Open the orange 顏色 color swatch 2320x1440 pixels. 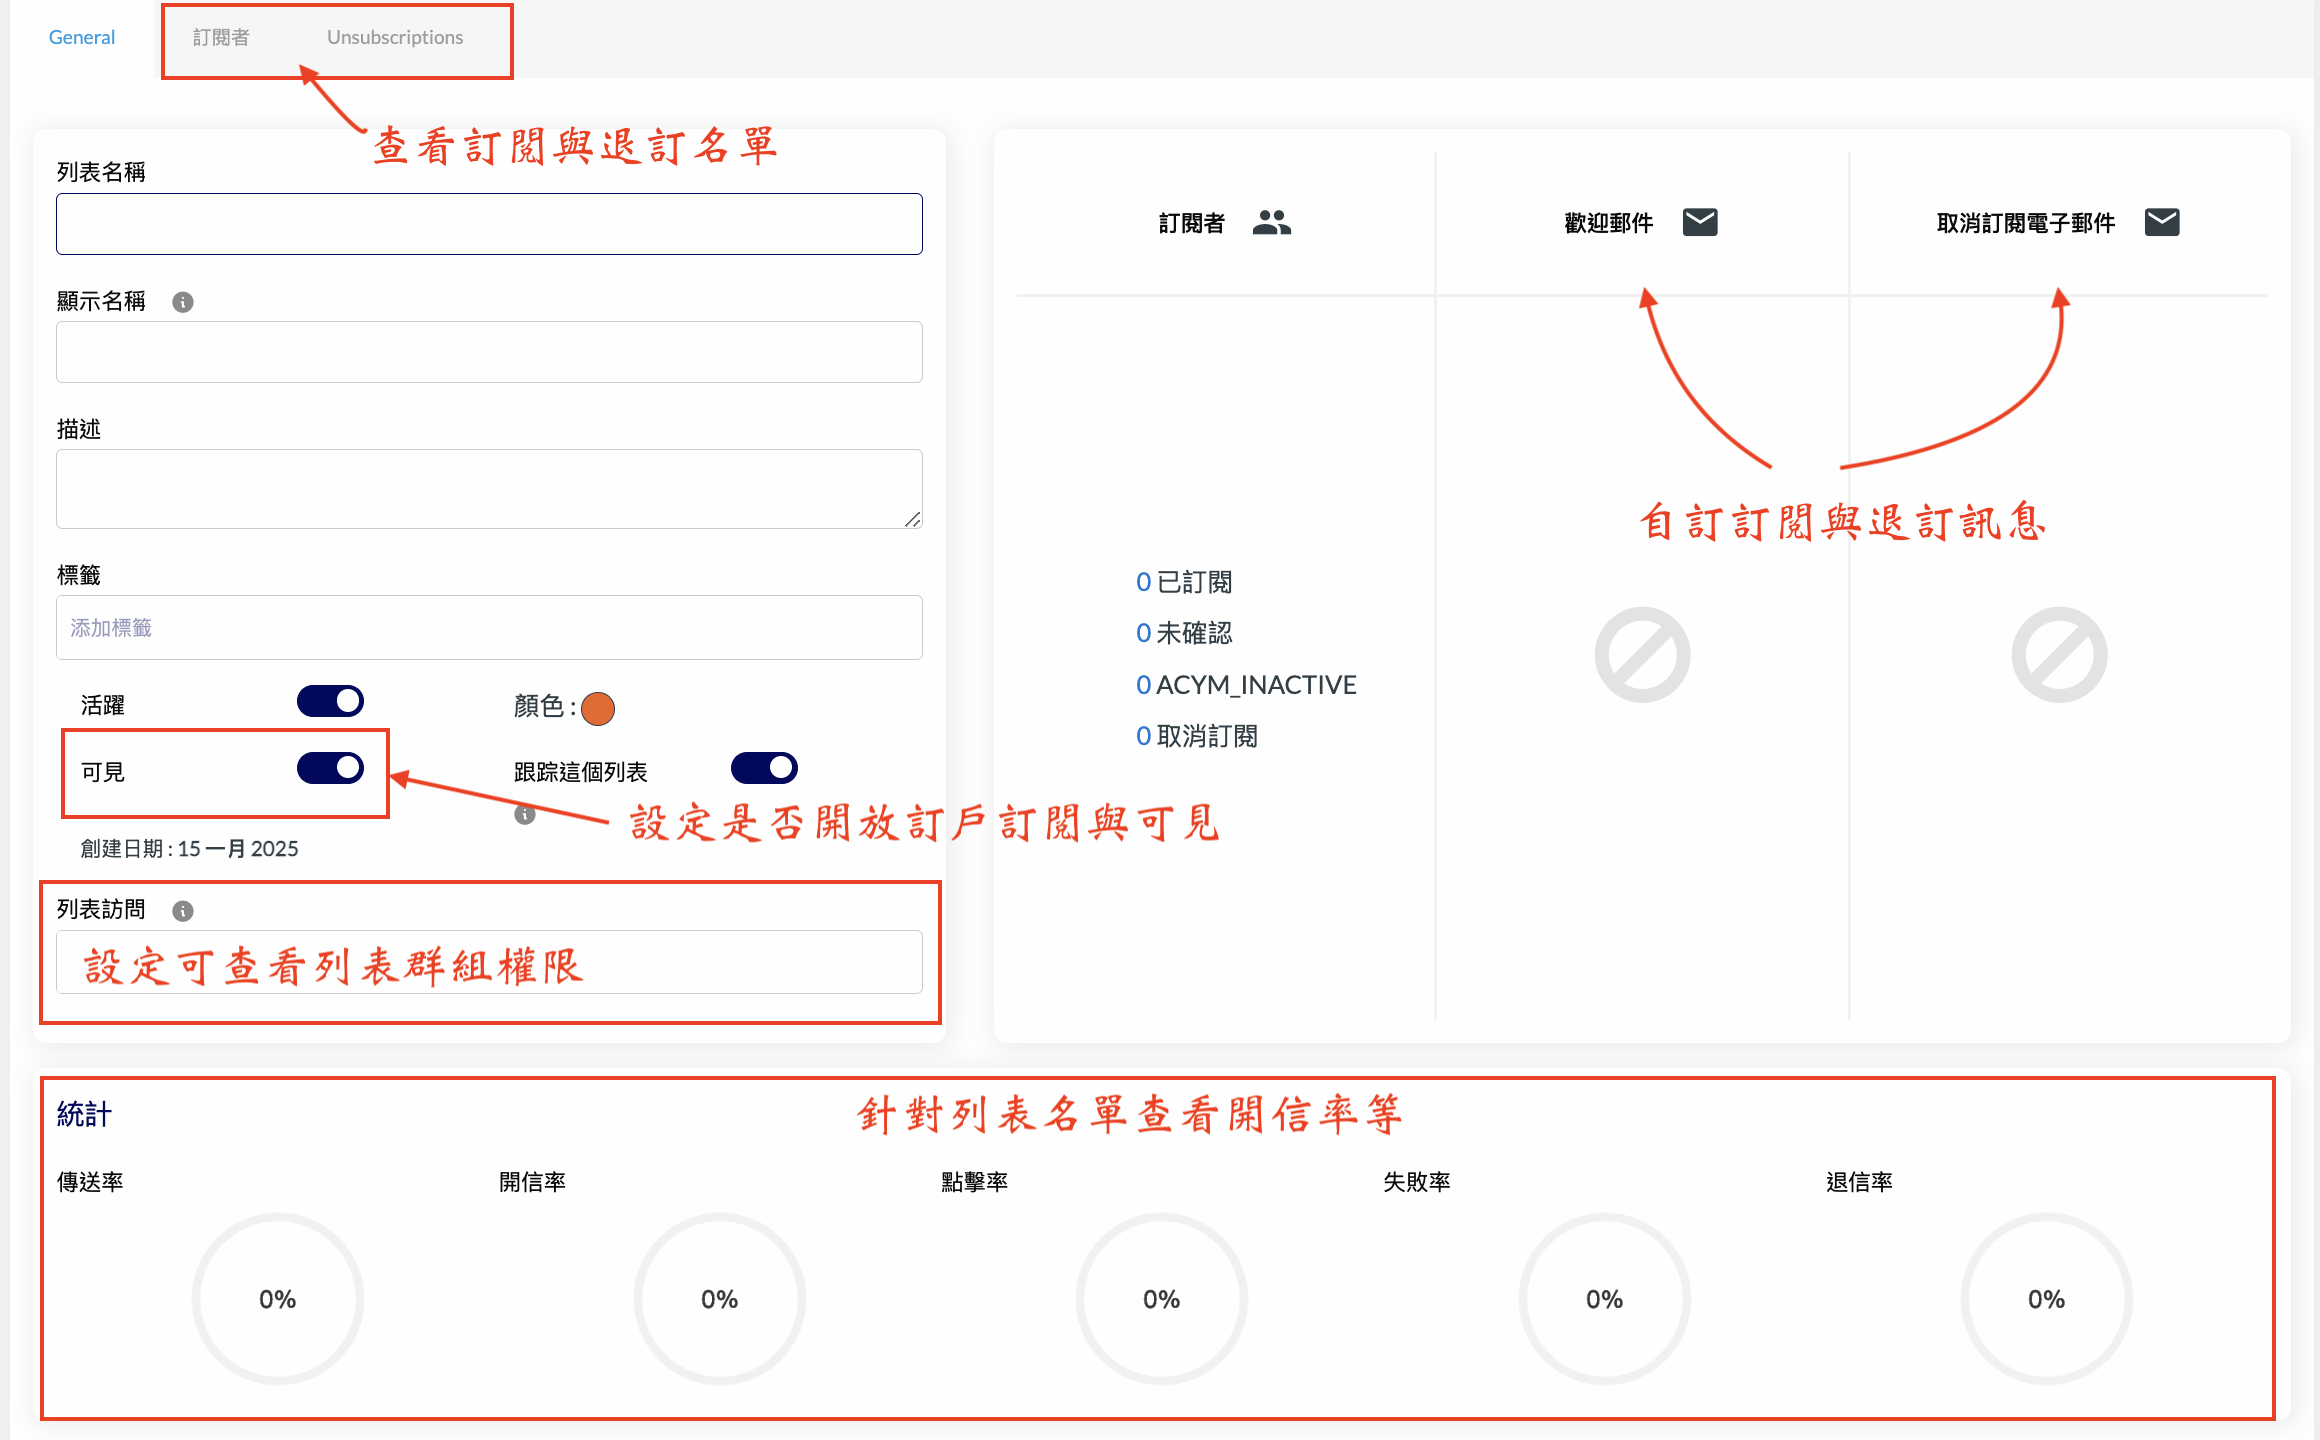click(598, 708)
